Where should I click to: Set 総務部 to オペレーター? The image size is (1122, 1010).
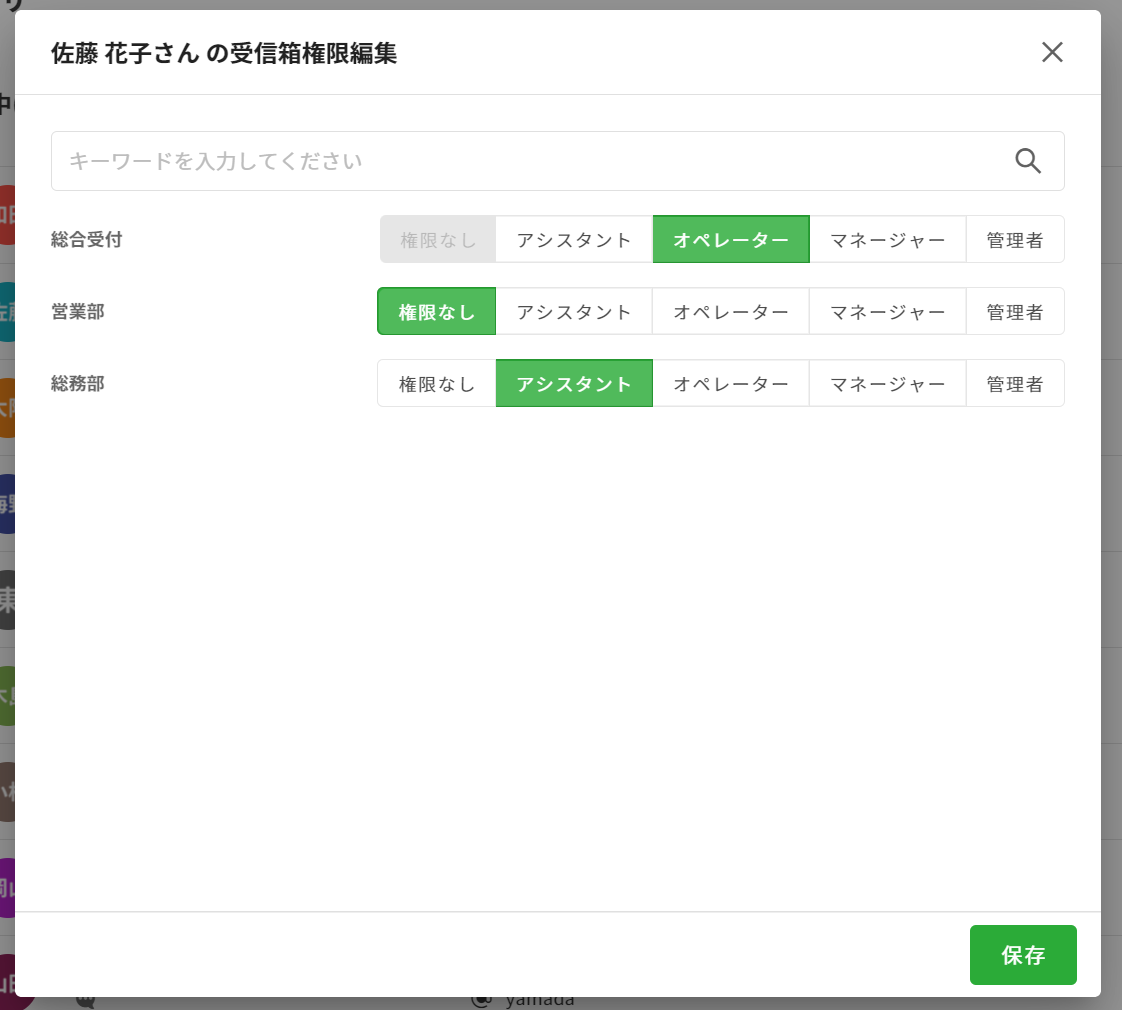coord(731,384)
